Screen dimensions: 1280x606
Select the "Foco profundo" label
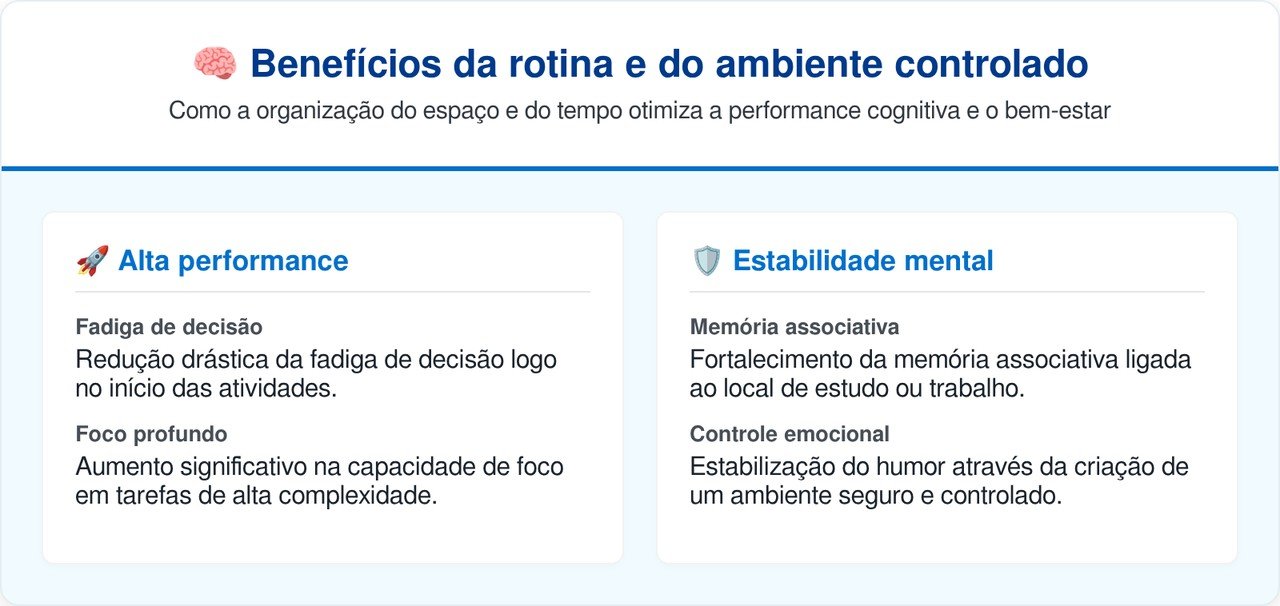[x=151, y=434]
